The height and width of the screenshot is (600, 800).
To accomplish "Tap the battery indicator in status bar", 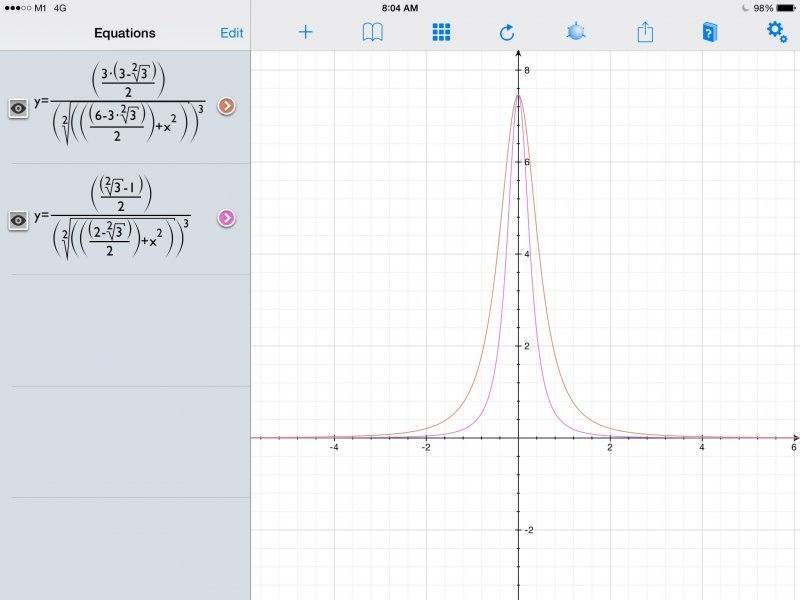I will point(785,8).
